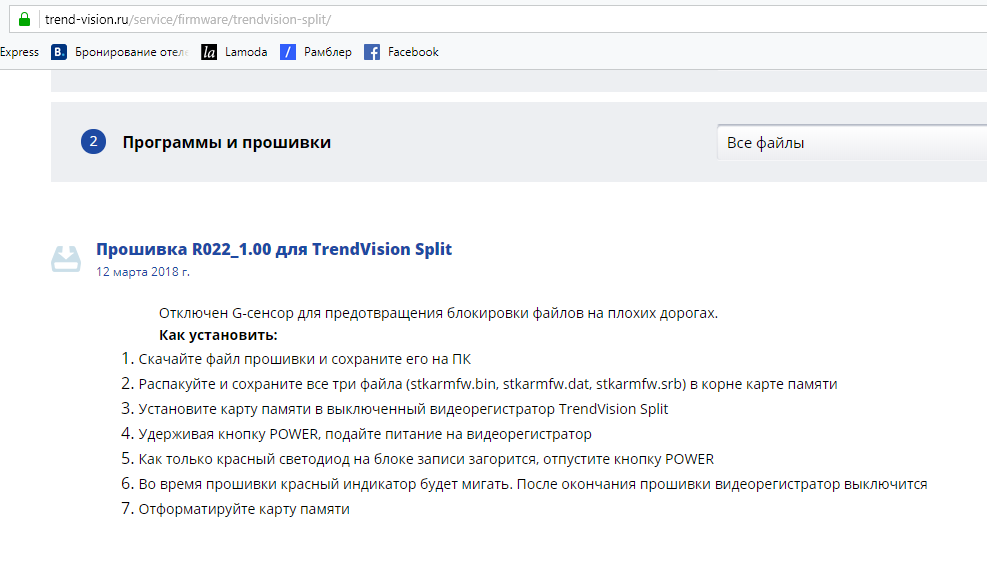Viewport: 987px width, 561px height.
Task: Open the Lamoda bookmark label
Action: click(246, 52)
